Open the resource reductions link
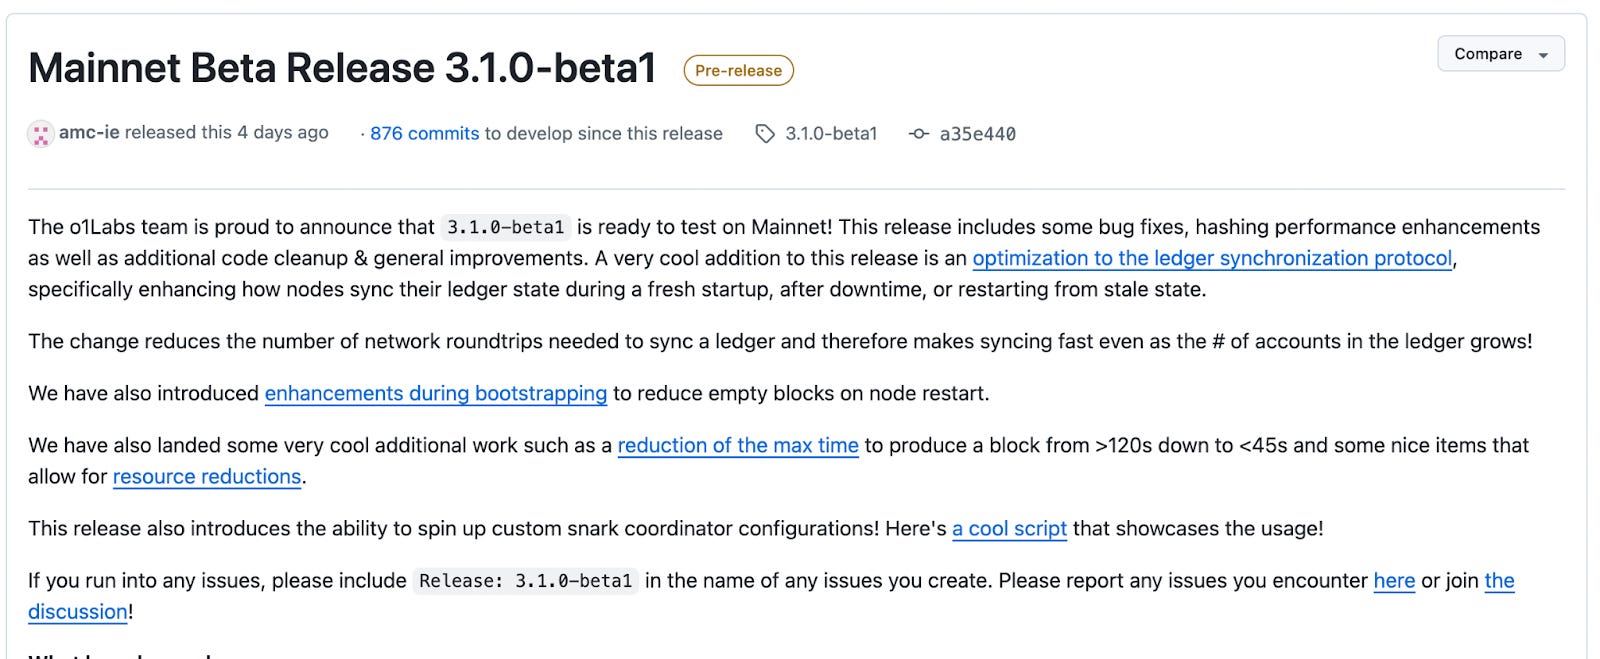The width and height of the screenshot is (1600, 659). pyautogui.click(x=207, y=476)
